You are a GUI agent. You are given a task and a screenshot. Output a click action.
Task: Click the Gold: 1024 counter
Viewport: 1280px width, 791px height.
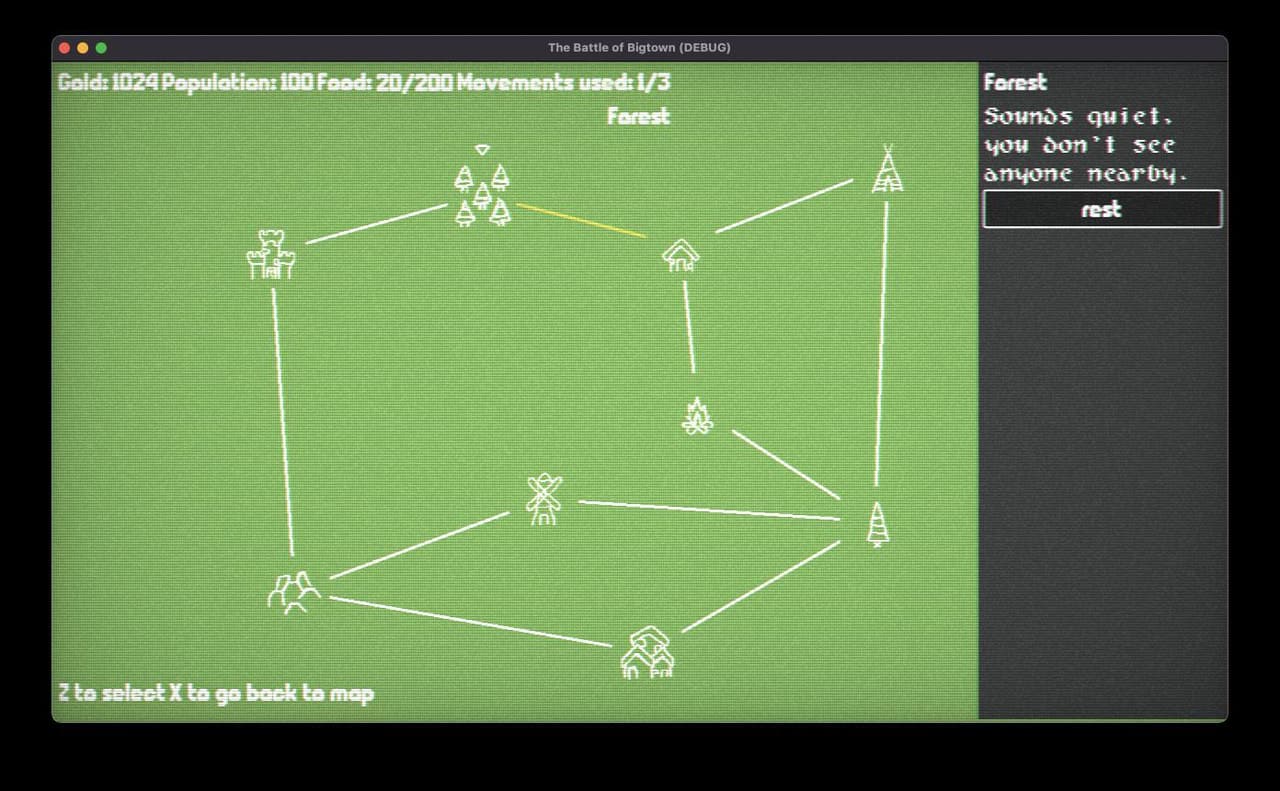tap(108, 82)
